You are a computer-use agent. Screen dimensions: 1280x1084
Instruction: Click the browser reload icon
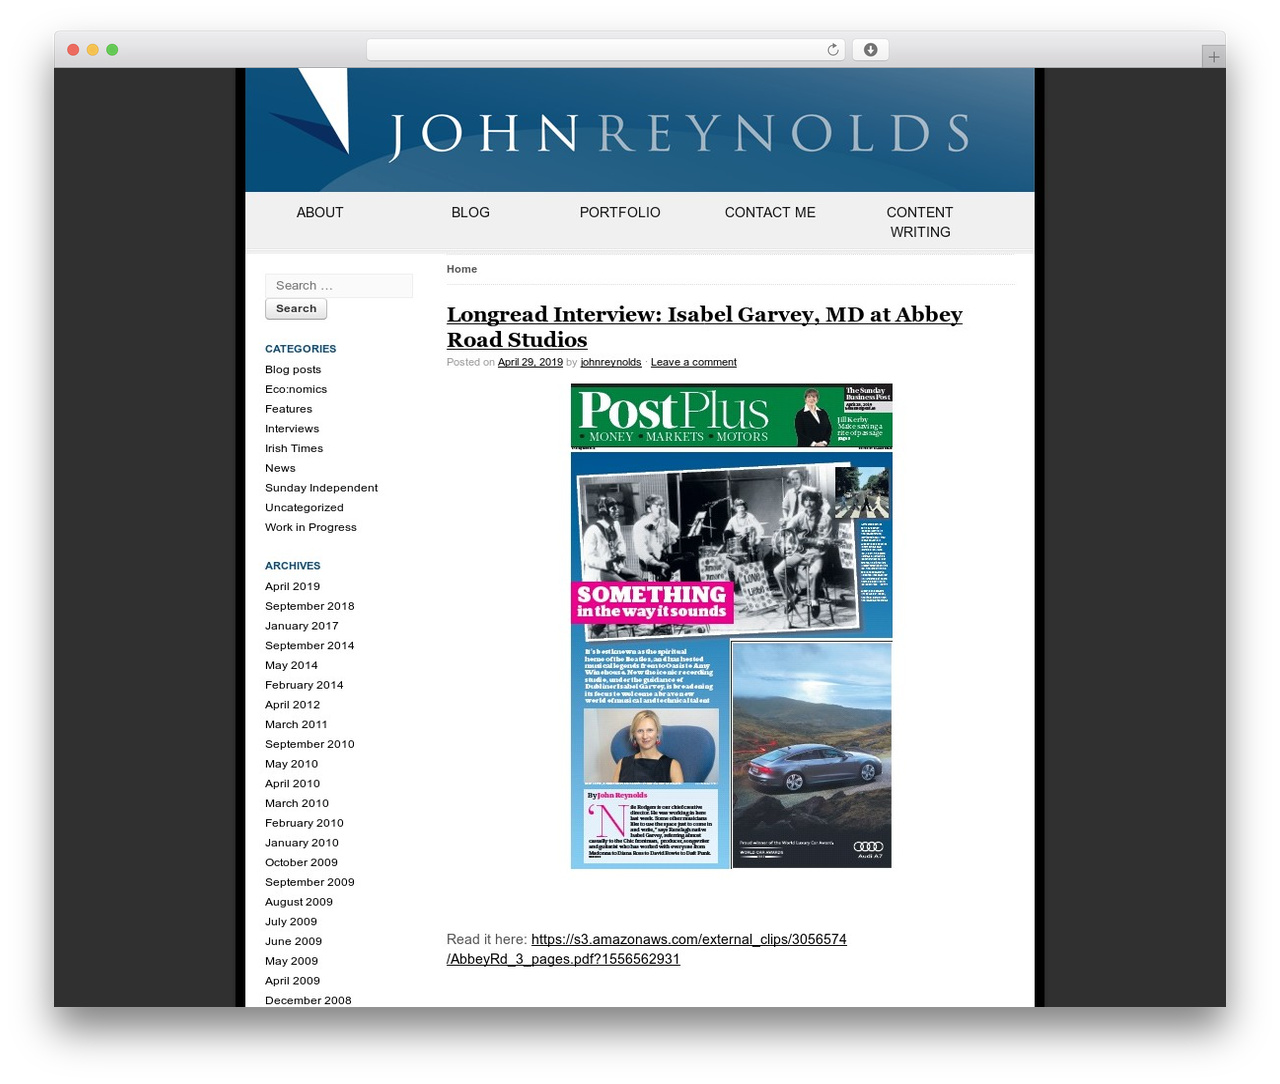(832, 50)
